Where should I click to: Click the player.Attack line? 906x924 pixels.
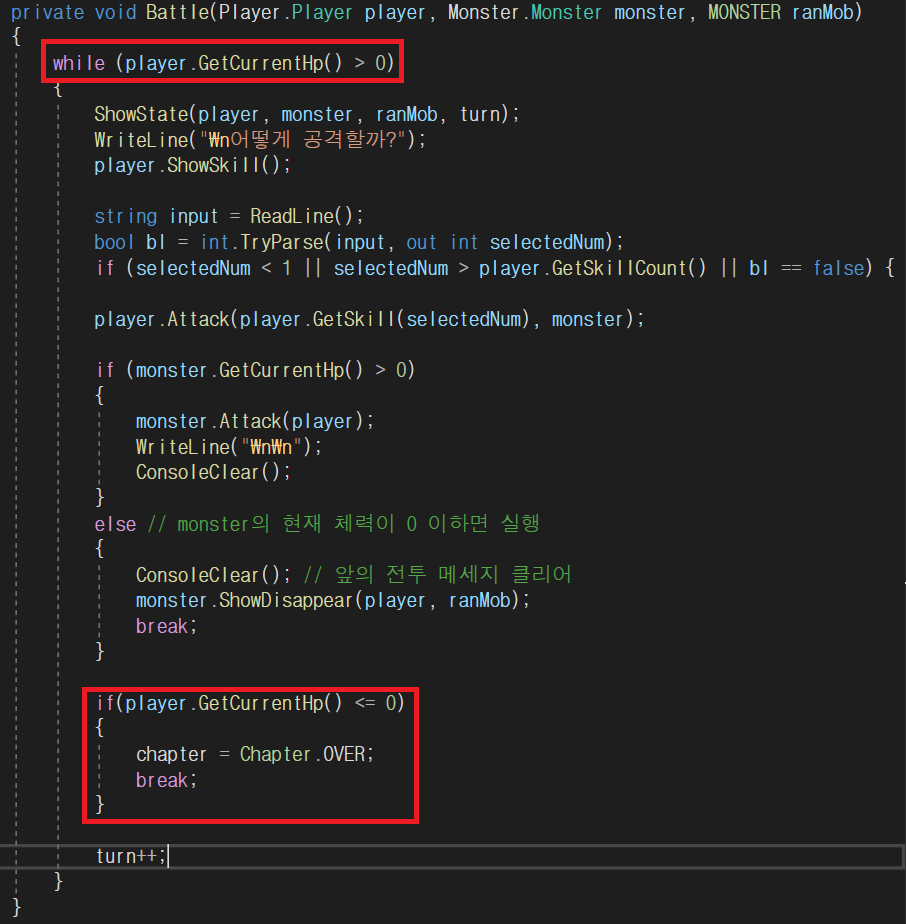(369, 319)
